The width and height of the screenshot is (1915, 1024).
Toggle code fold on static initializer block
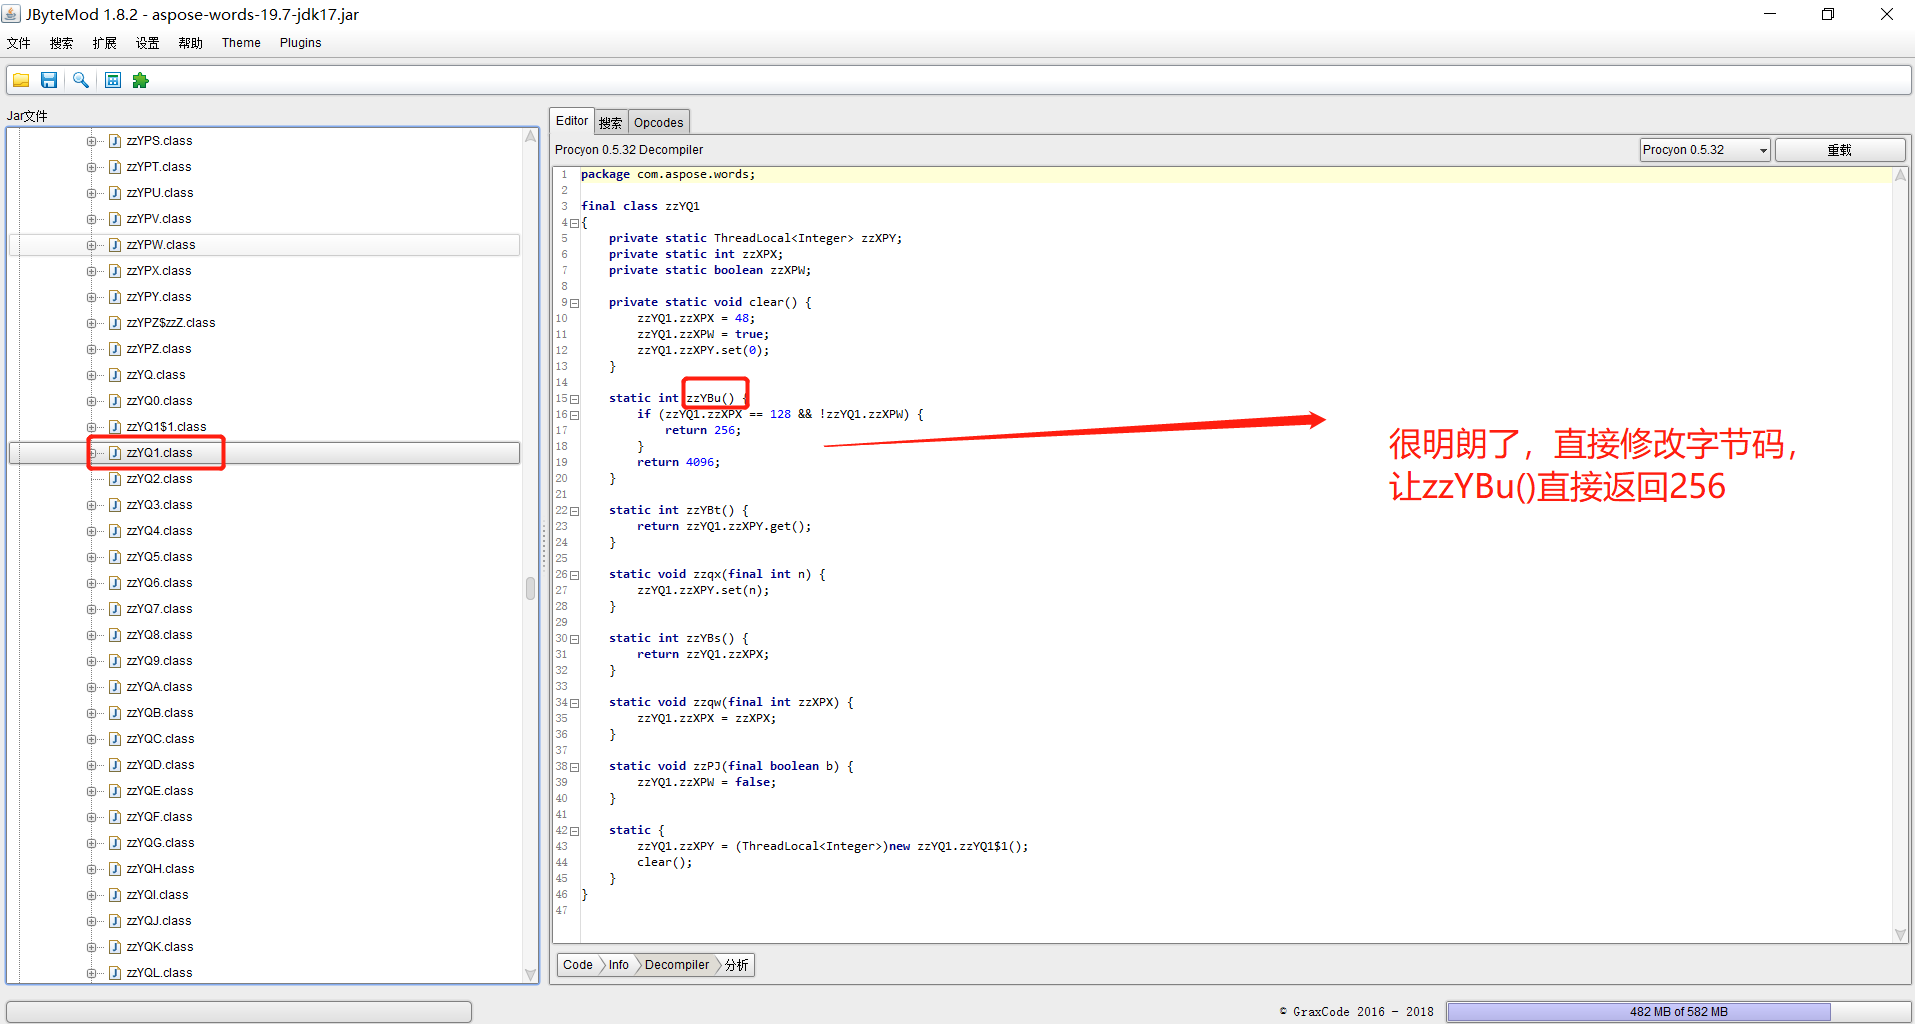[x=574, y=831]
